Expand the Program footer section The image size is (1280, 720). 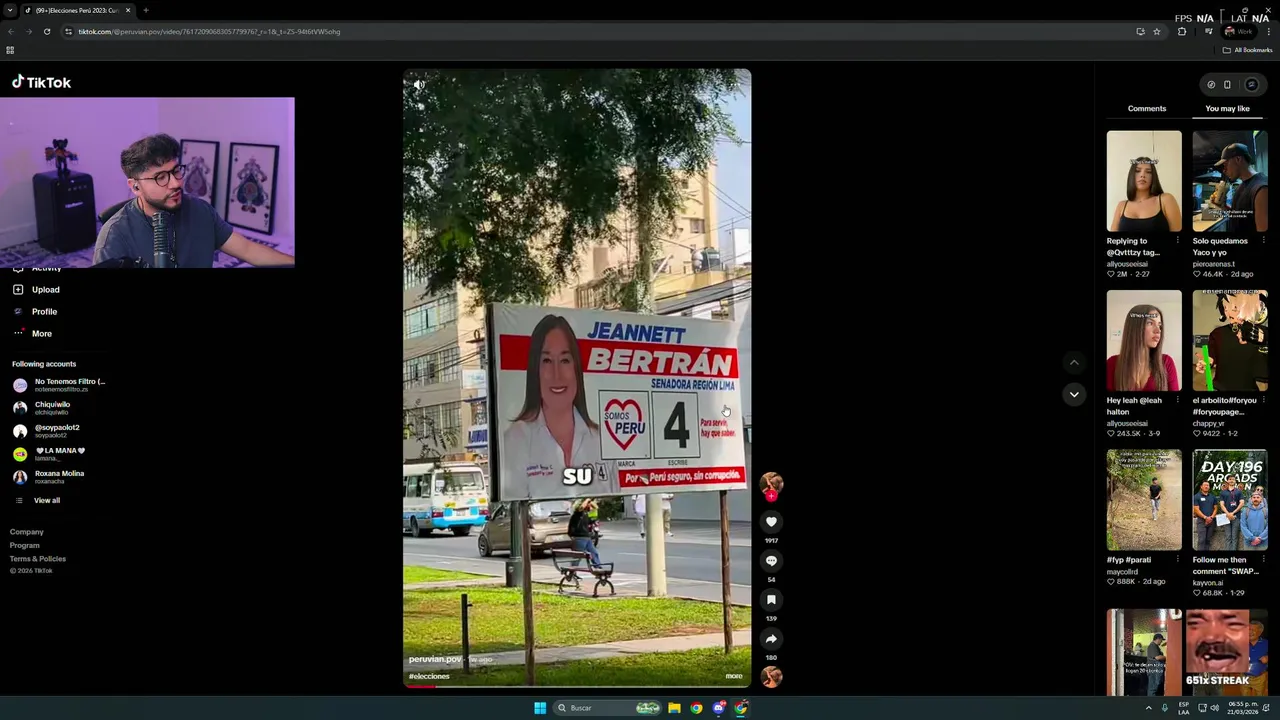click(25, 545)
